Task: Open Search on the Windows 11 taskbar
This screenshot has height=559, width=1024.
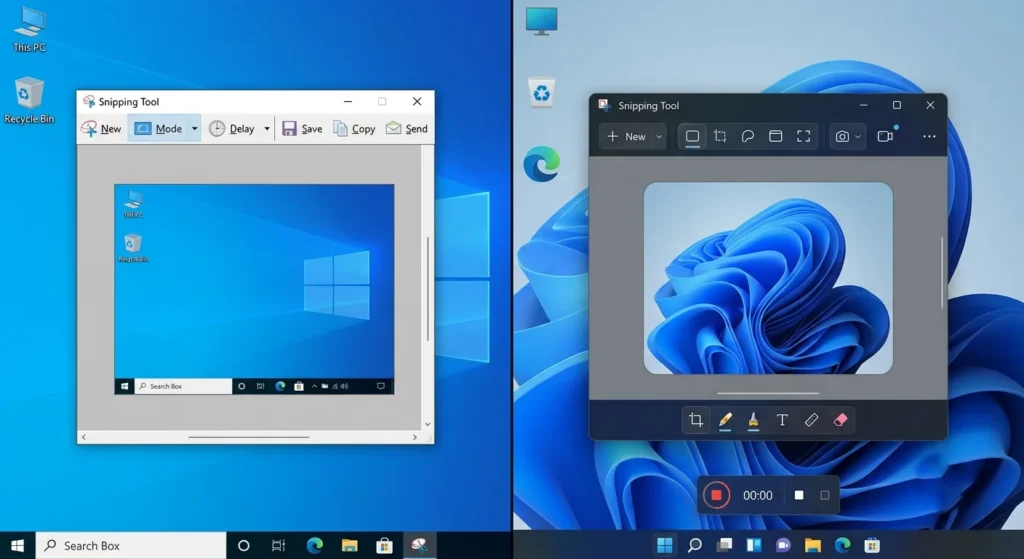Action: (695, 545)
